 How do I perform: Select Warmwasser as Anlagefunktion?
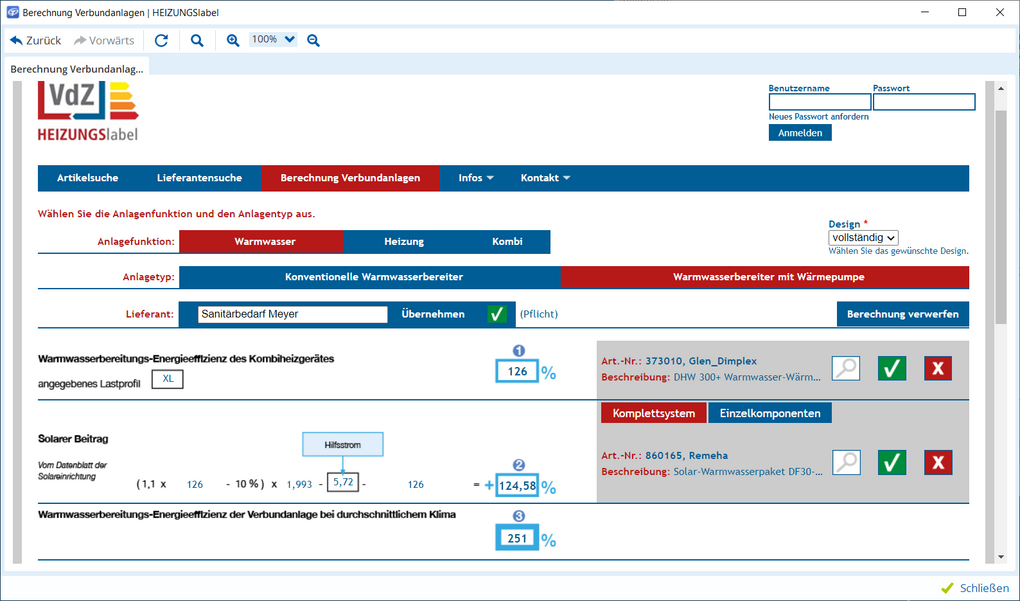pos(265,242)
